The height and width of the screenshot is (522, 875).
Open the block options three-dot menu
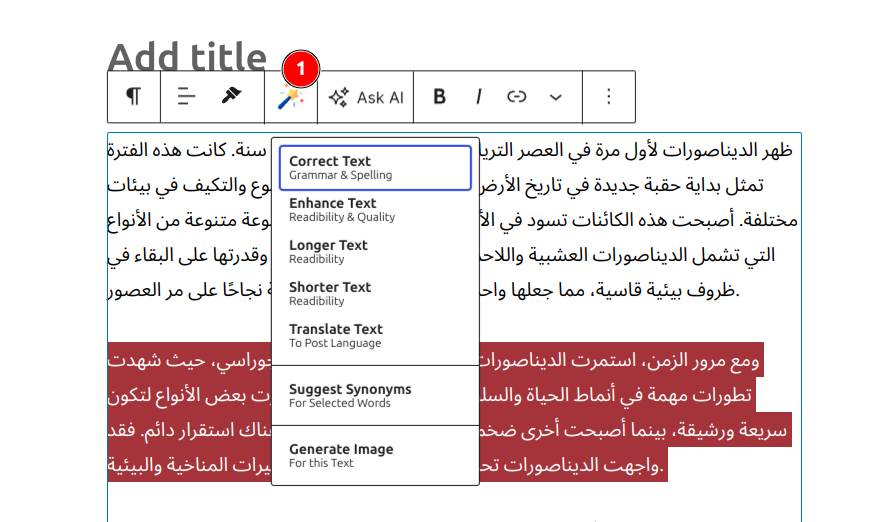(609, 97)
